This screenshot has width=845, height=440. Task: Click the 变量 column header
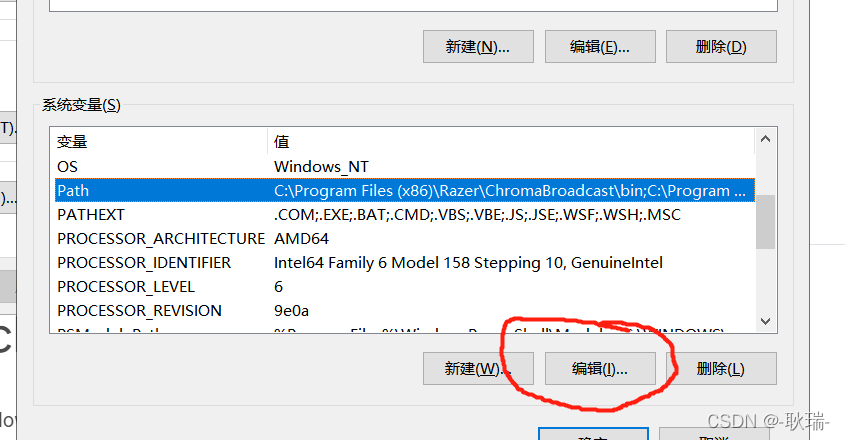(x=161, y=142)
